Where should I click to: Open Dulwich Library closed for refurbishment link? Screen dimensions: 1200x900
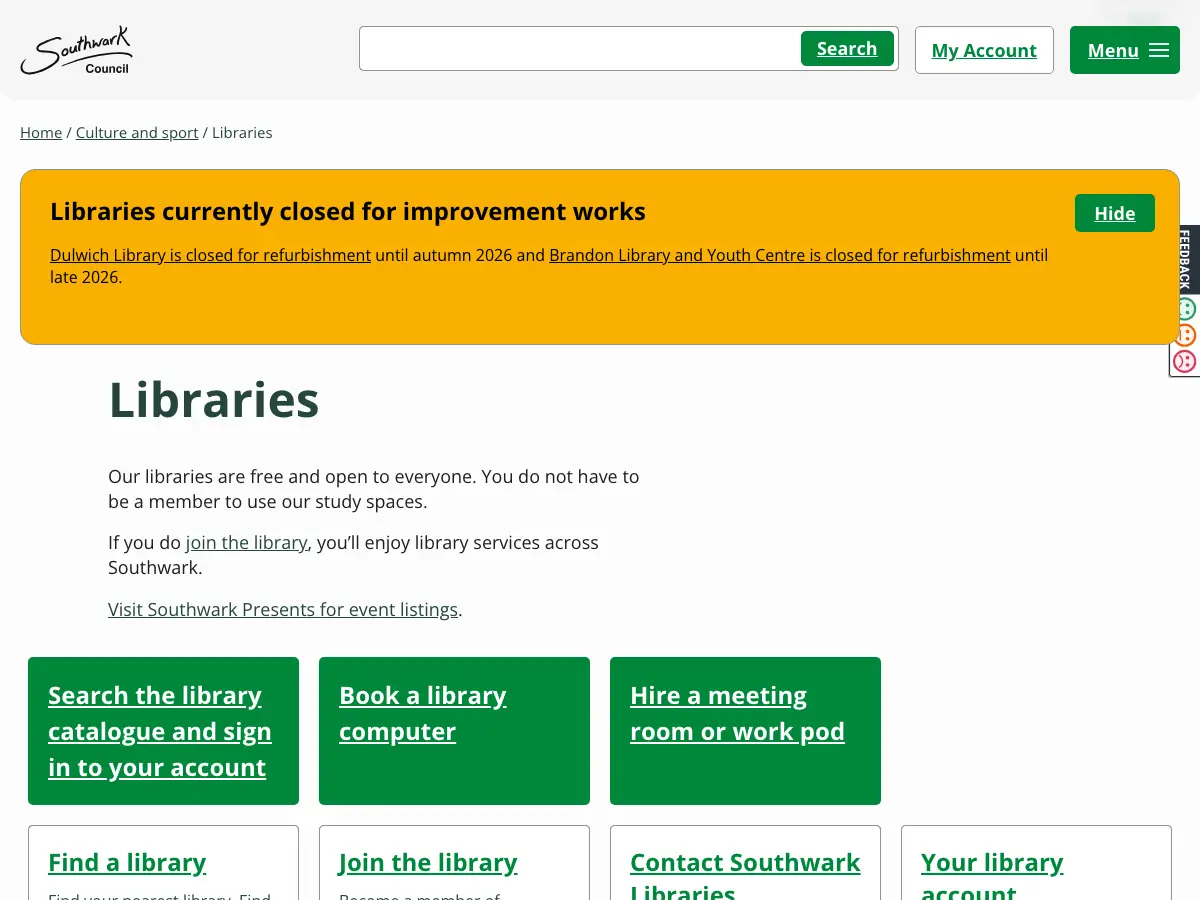point(210,255)
